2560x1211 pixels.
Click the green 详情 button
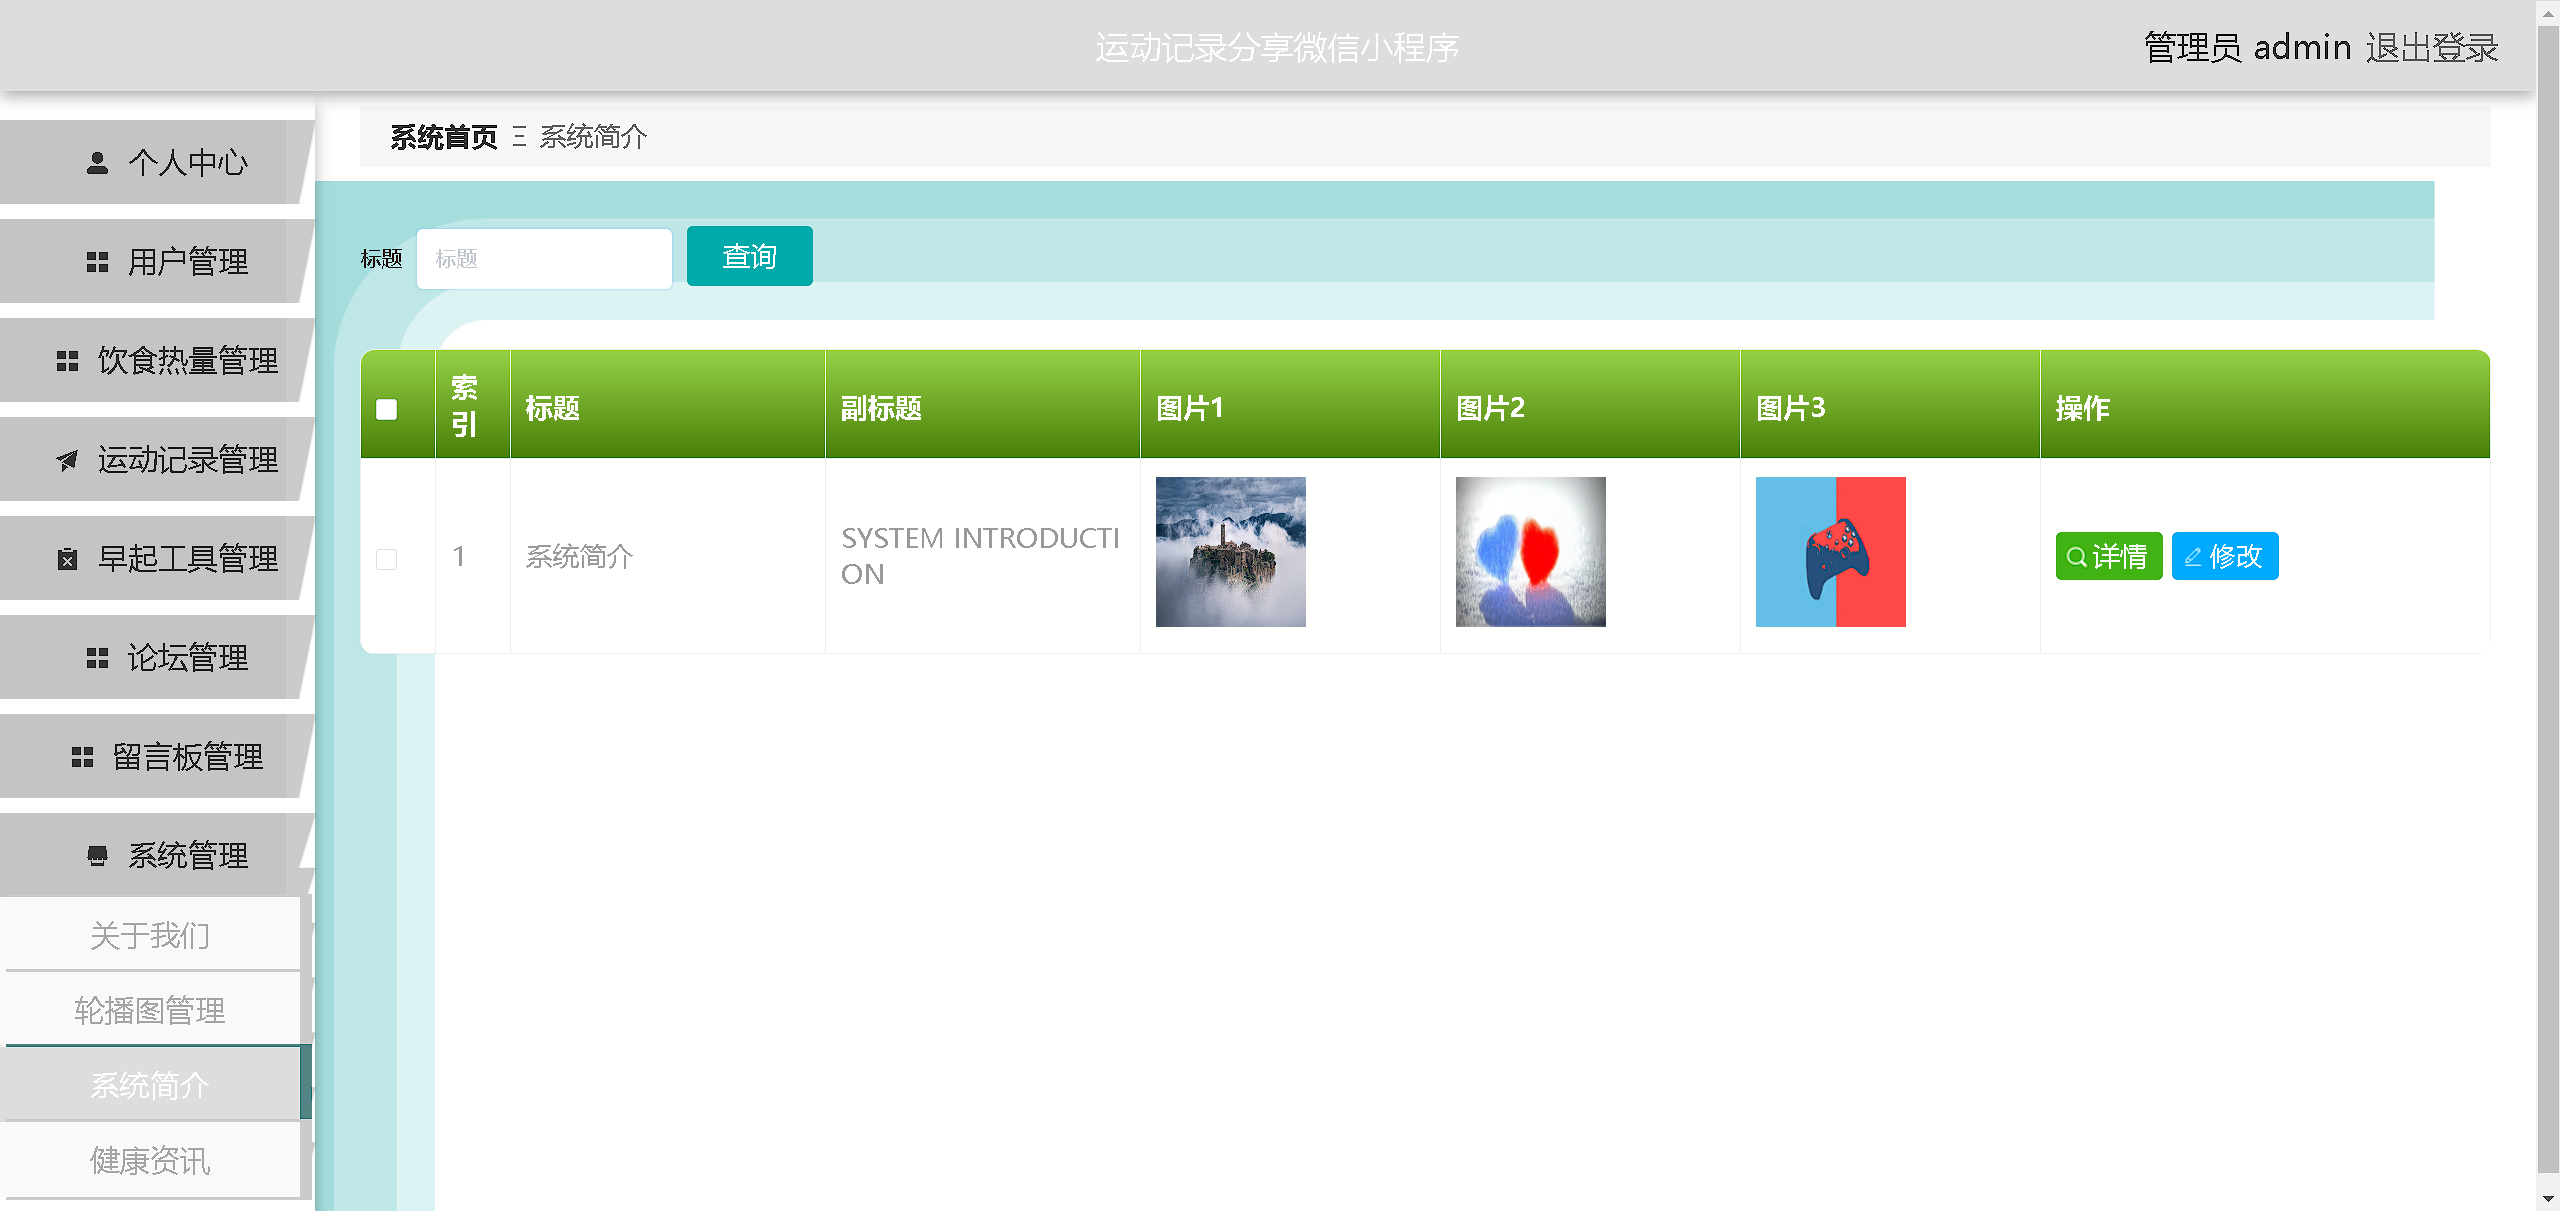click(x=2108, y=556)
